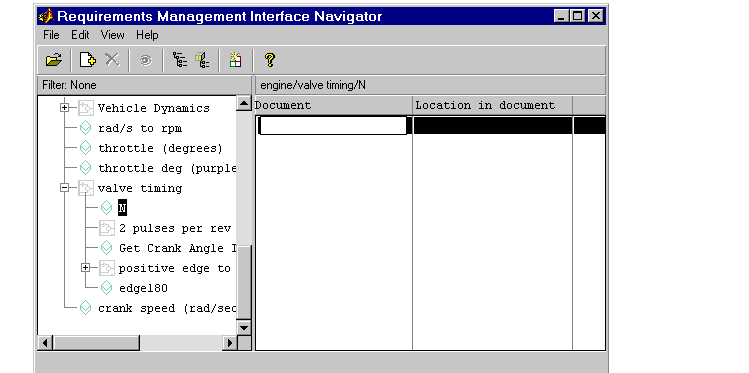This screenshot has width=749, height=373.
Task: Select positive edge to tree item
Action: [x=175, y=269]
